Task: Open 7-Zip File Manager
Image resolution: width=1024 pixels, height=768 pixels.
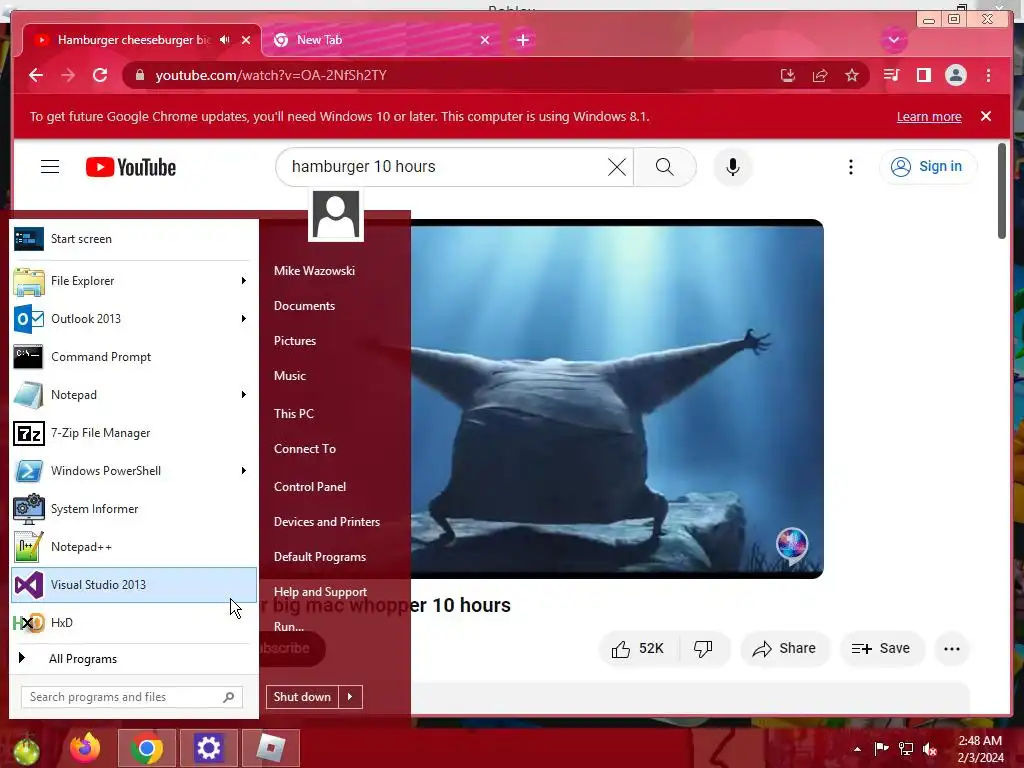Action: tap(133, 433)
